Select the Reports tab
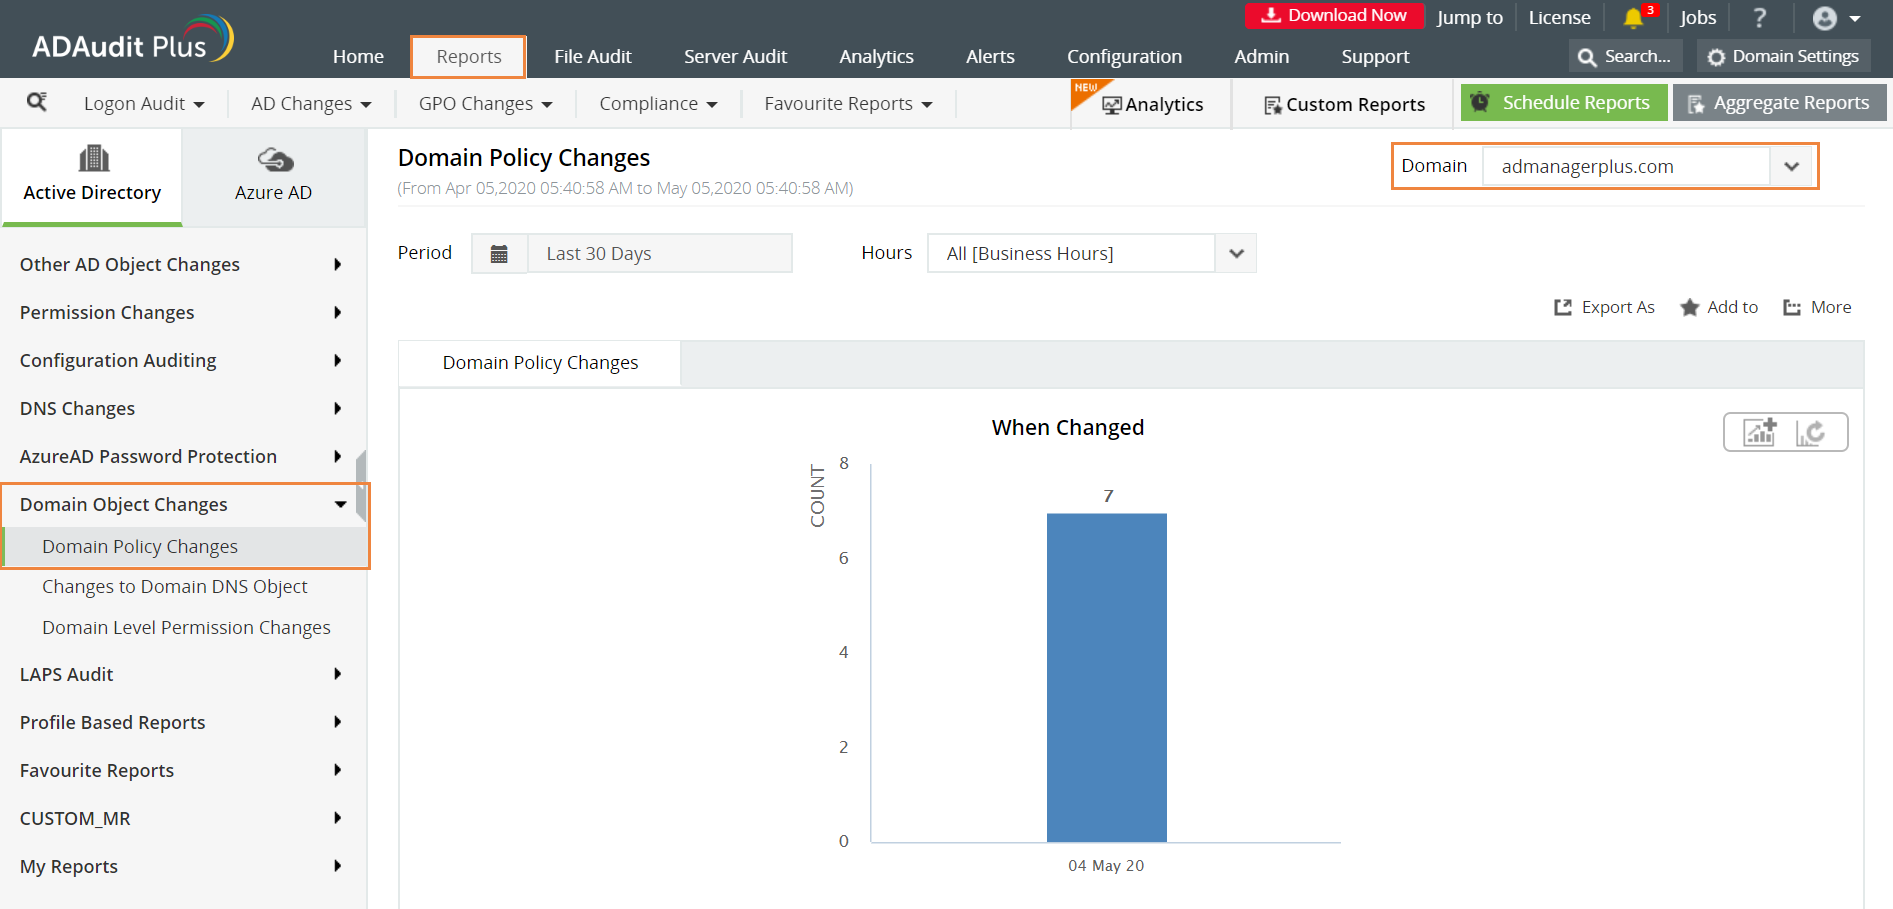 tap(469, 57)
